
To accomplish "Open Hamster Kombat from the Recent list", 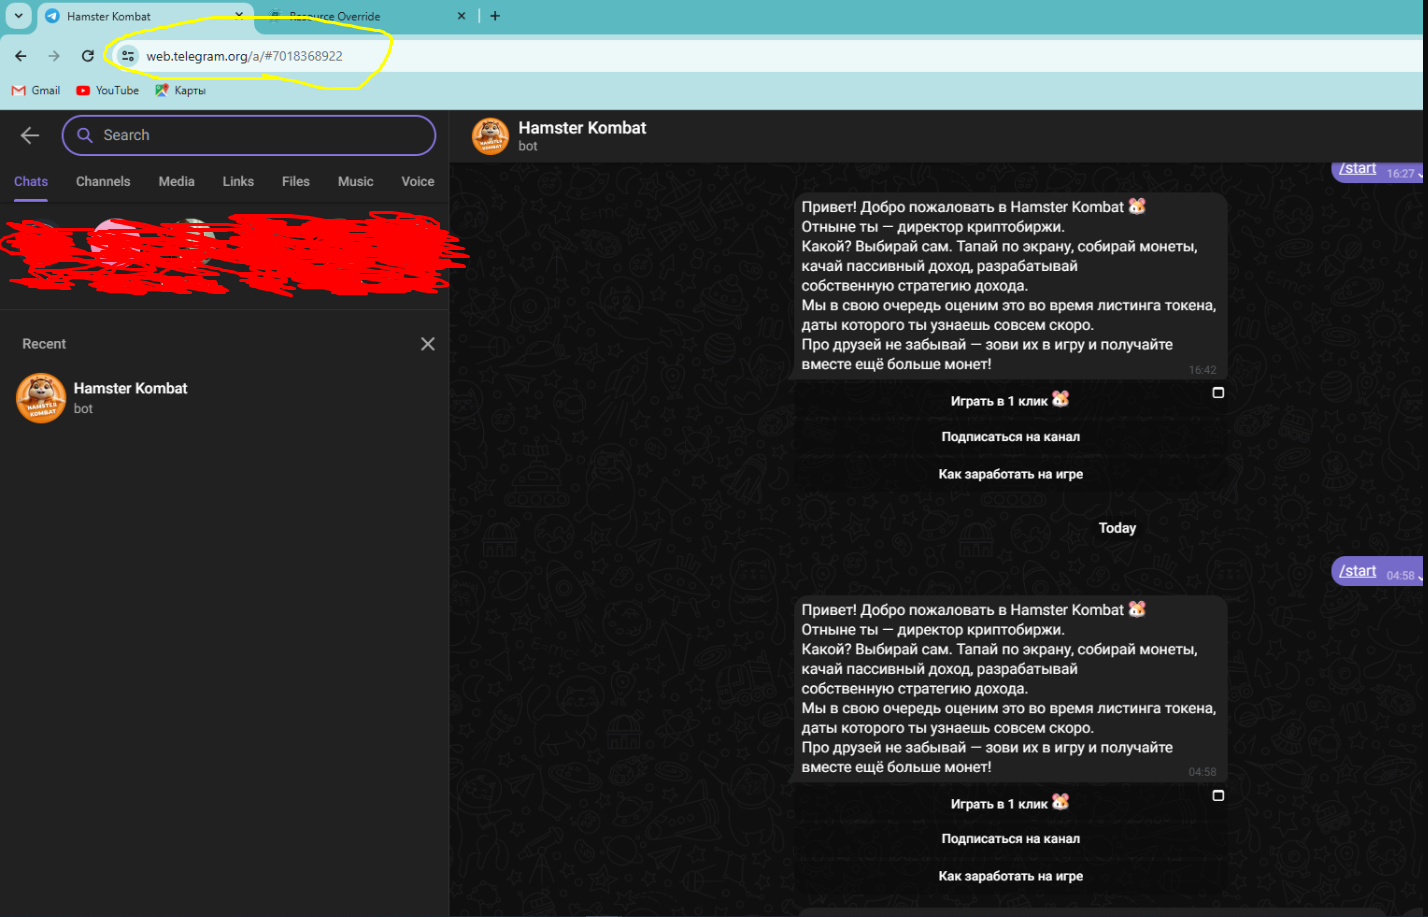I will pyautogui.click(x=225, y=398).
